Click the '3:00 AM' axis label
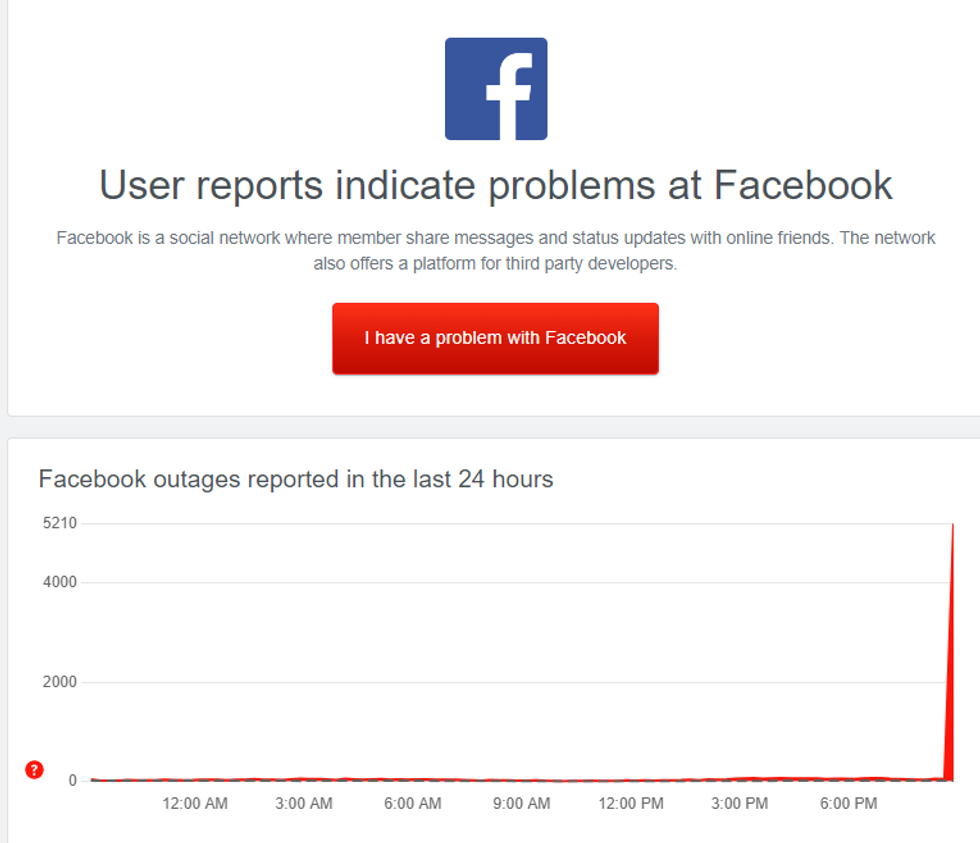This screenshot has width=980, height=843. click(304, 803)
